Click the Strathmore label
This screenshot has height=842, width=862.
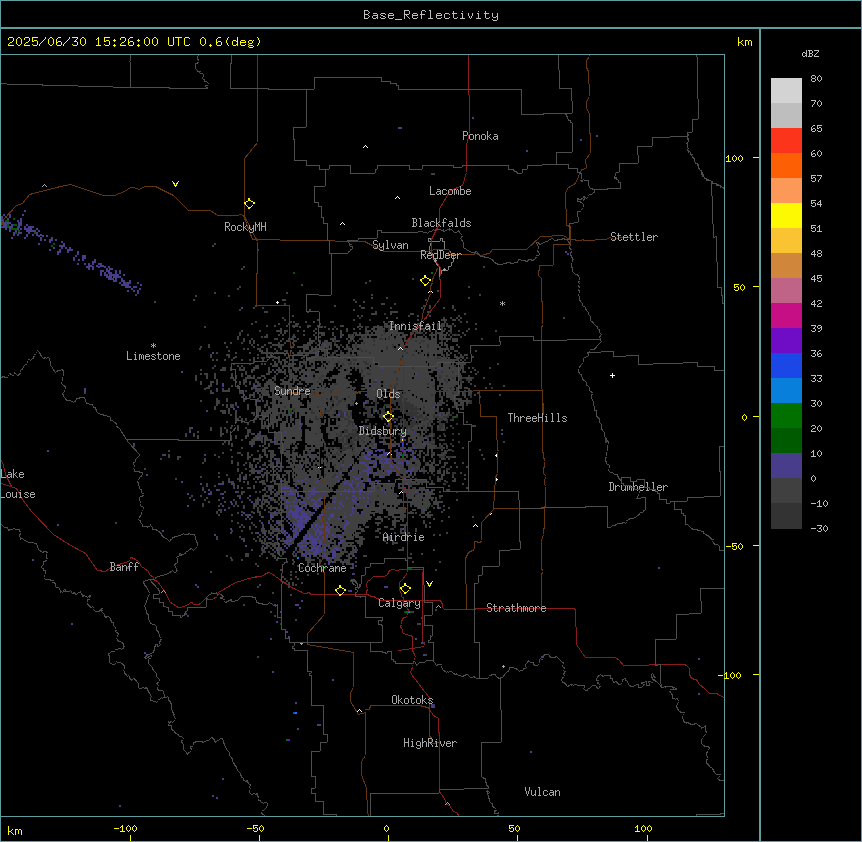(516, 608)
